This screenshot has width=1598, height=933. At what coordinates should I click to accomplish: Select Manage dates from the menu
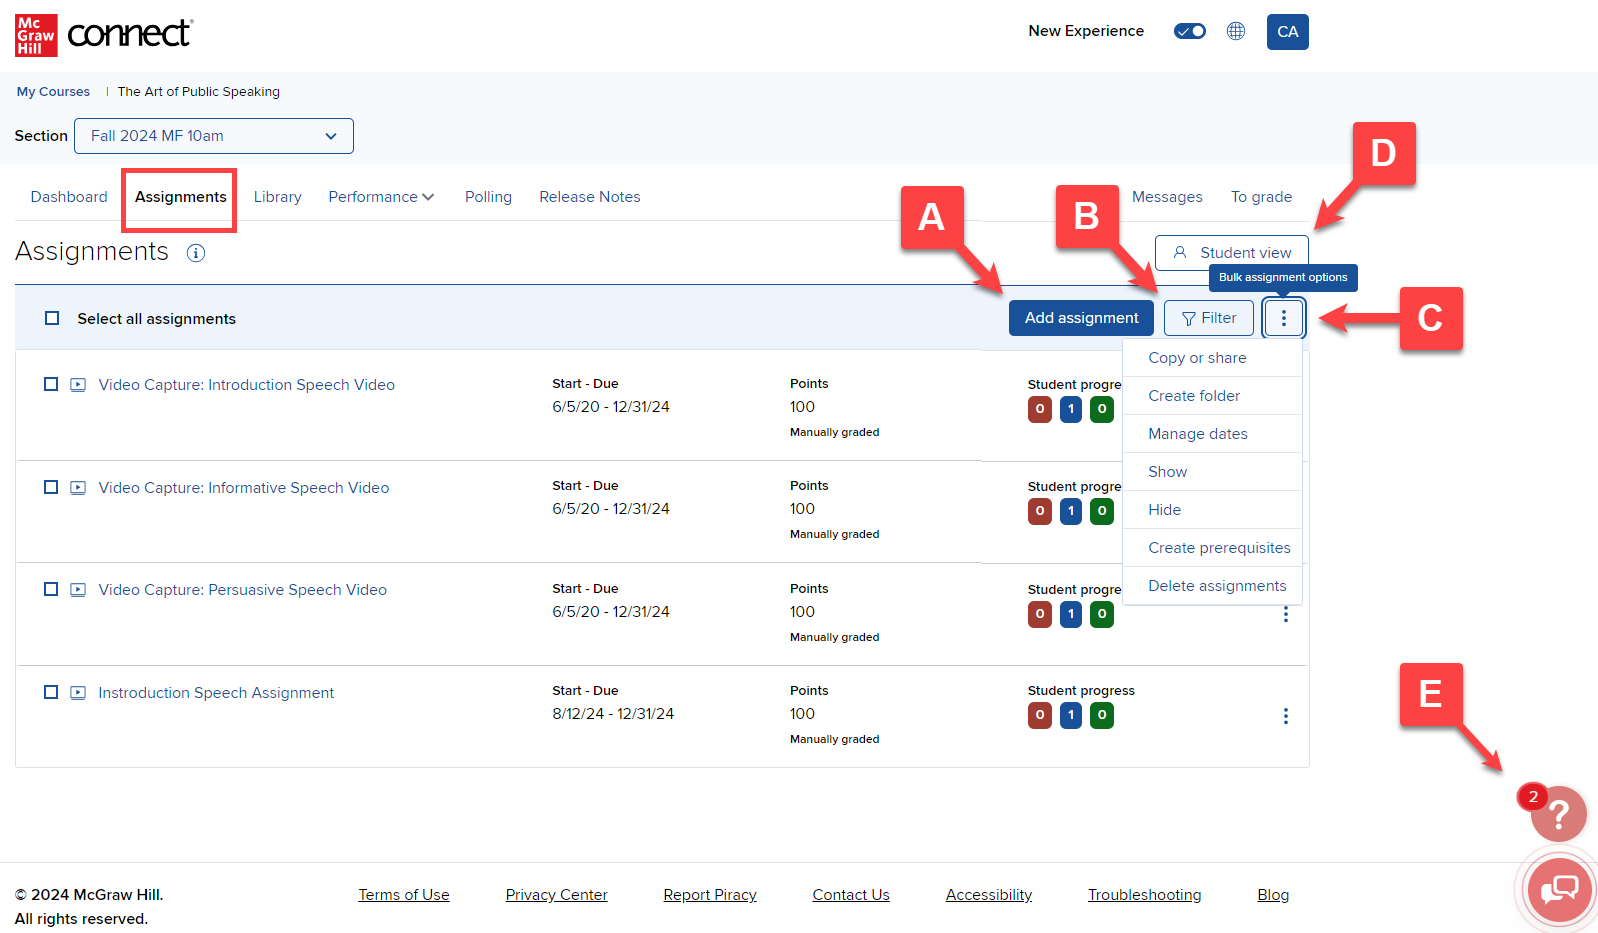click(x=1197, y=434)
